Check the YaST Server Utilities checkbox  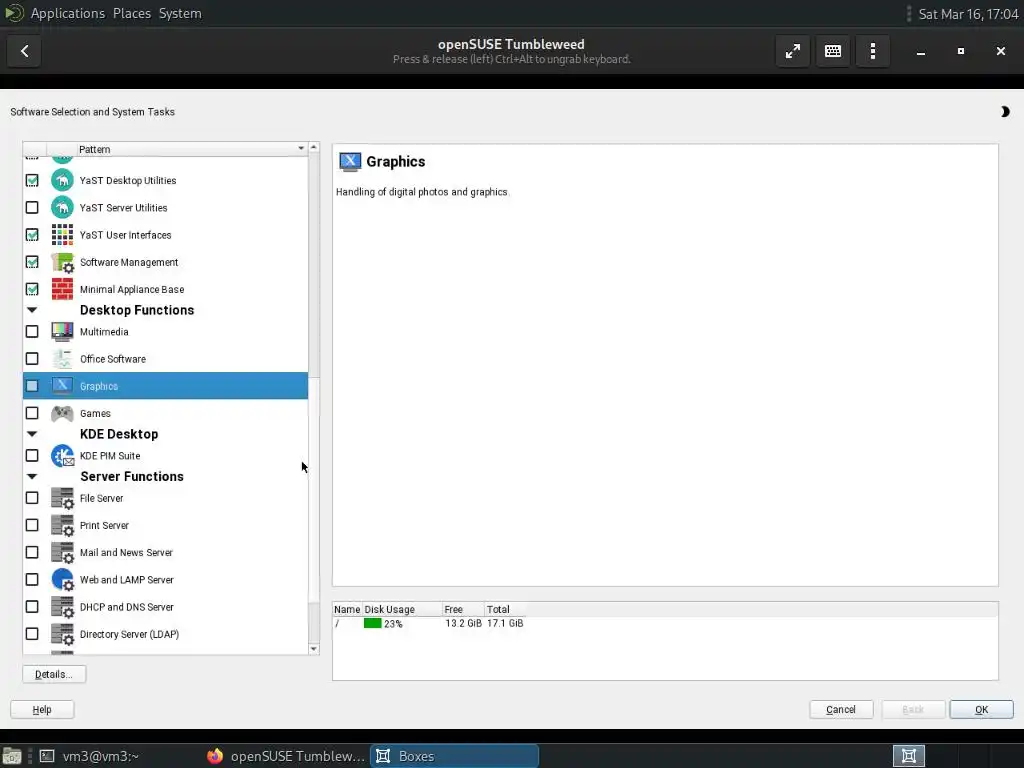[x=32, y=208]
